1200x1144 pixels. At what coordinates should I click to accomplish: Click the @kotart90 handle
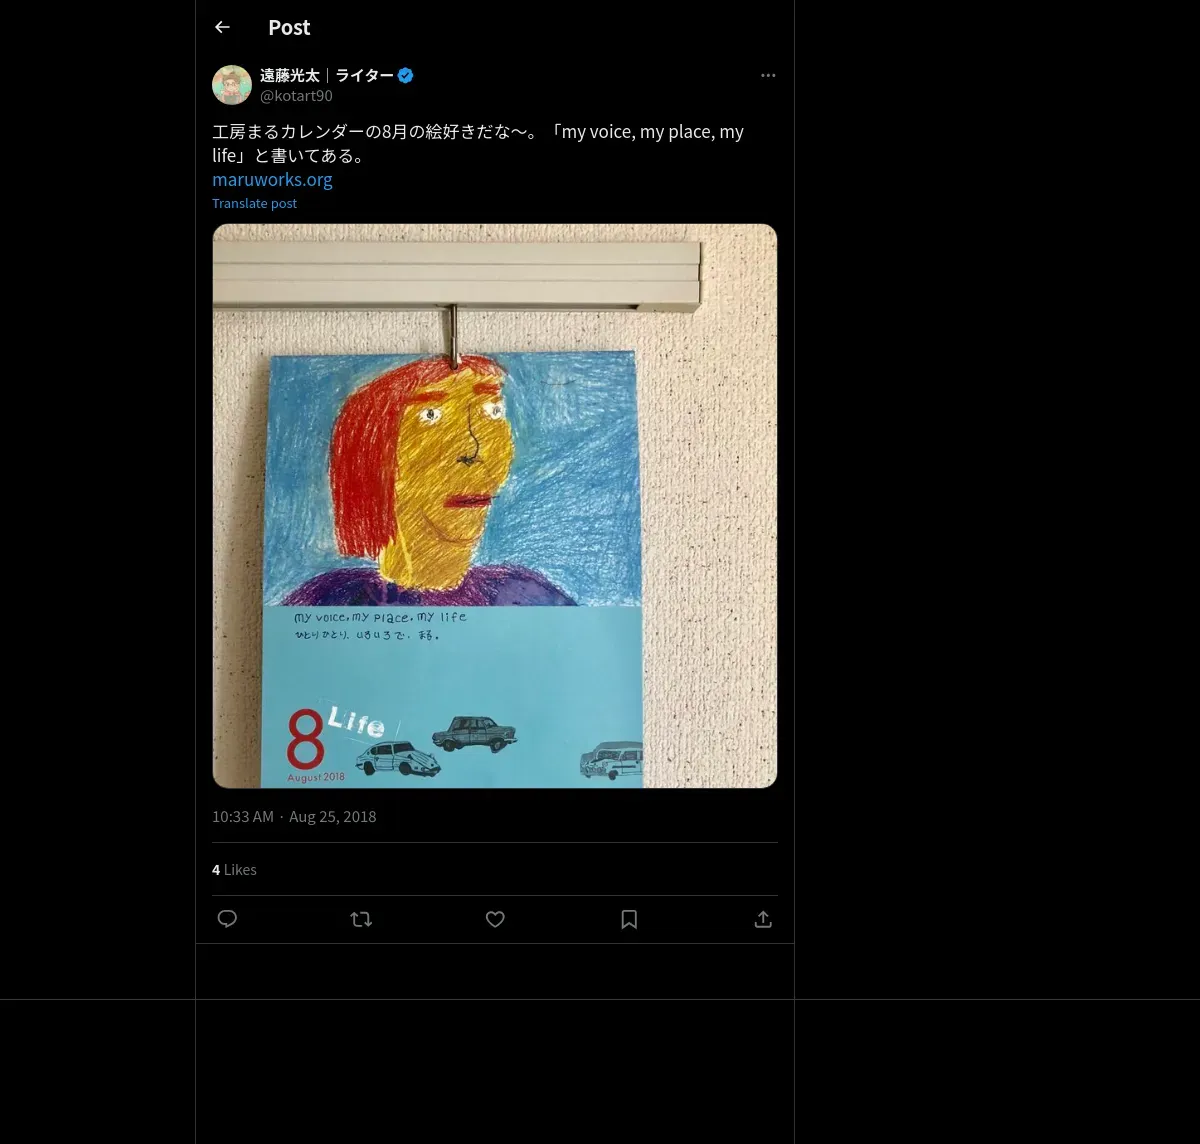[296, 96]
